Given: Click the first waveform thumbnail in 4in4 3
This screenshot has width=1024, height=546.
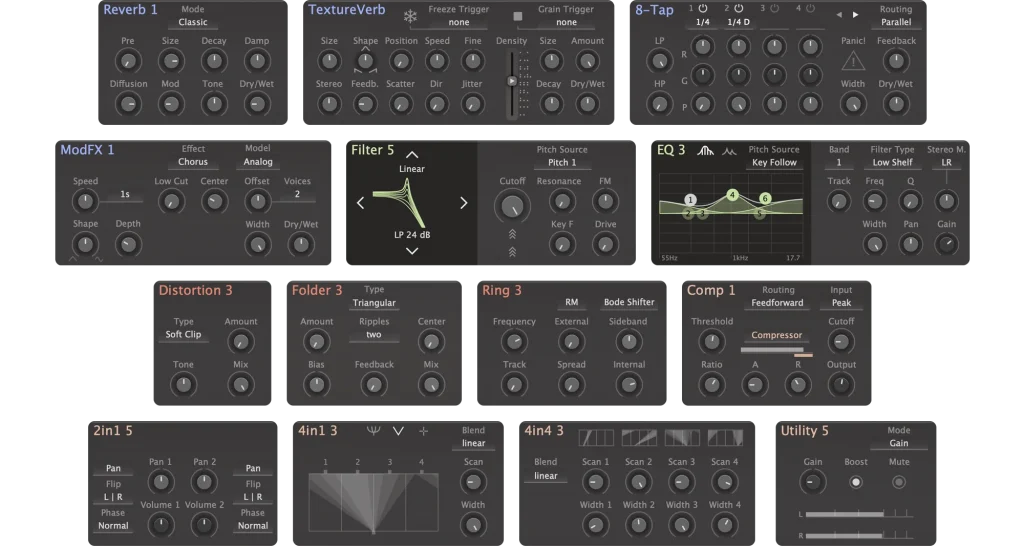Looking at the screenshot, I should pyautogui.click(x=595, y=437).
